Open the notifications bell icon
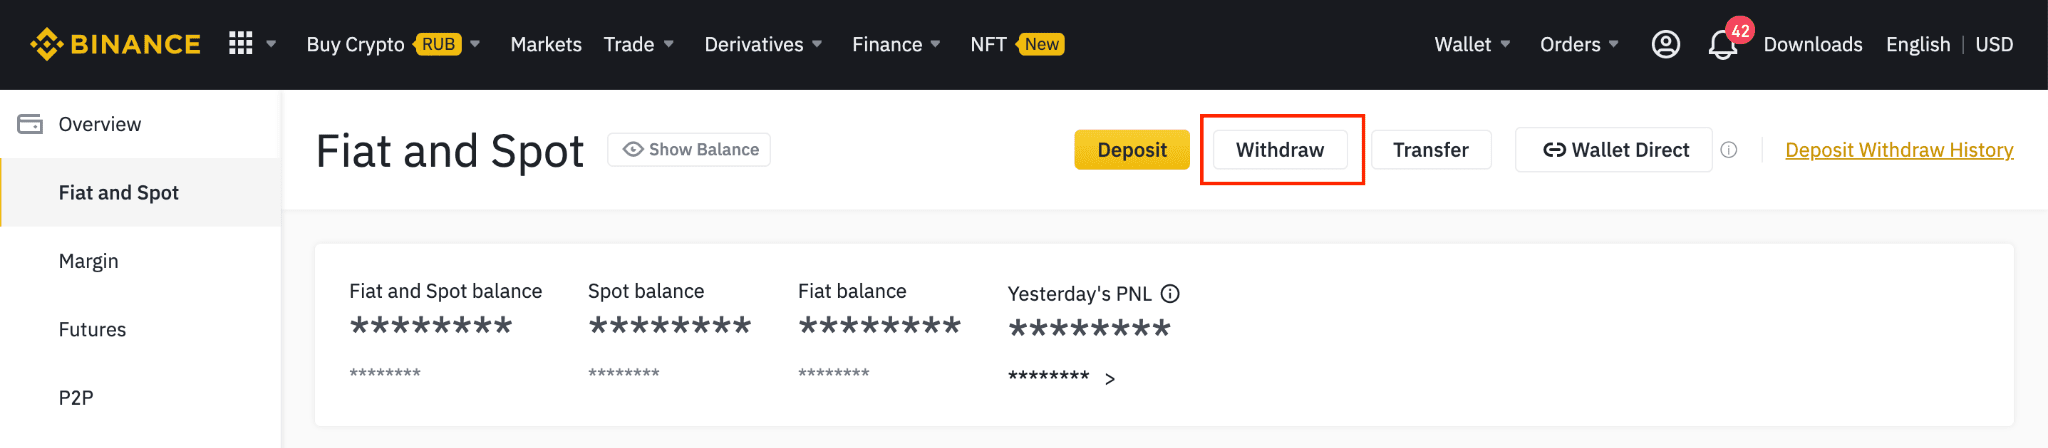The width and height of the screenshot is (2048, 448). pos(1722,45)
